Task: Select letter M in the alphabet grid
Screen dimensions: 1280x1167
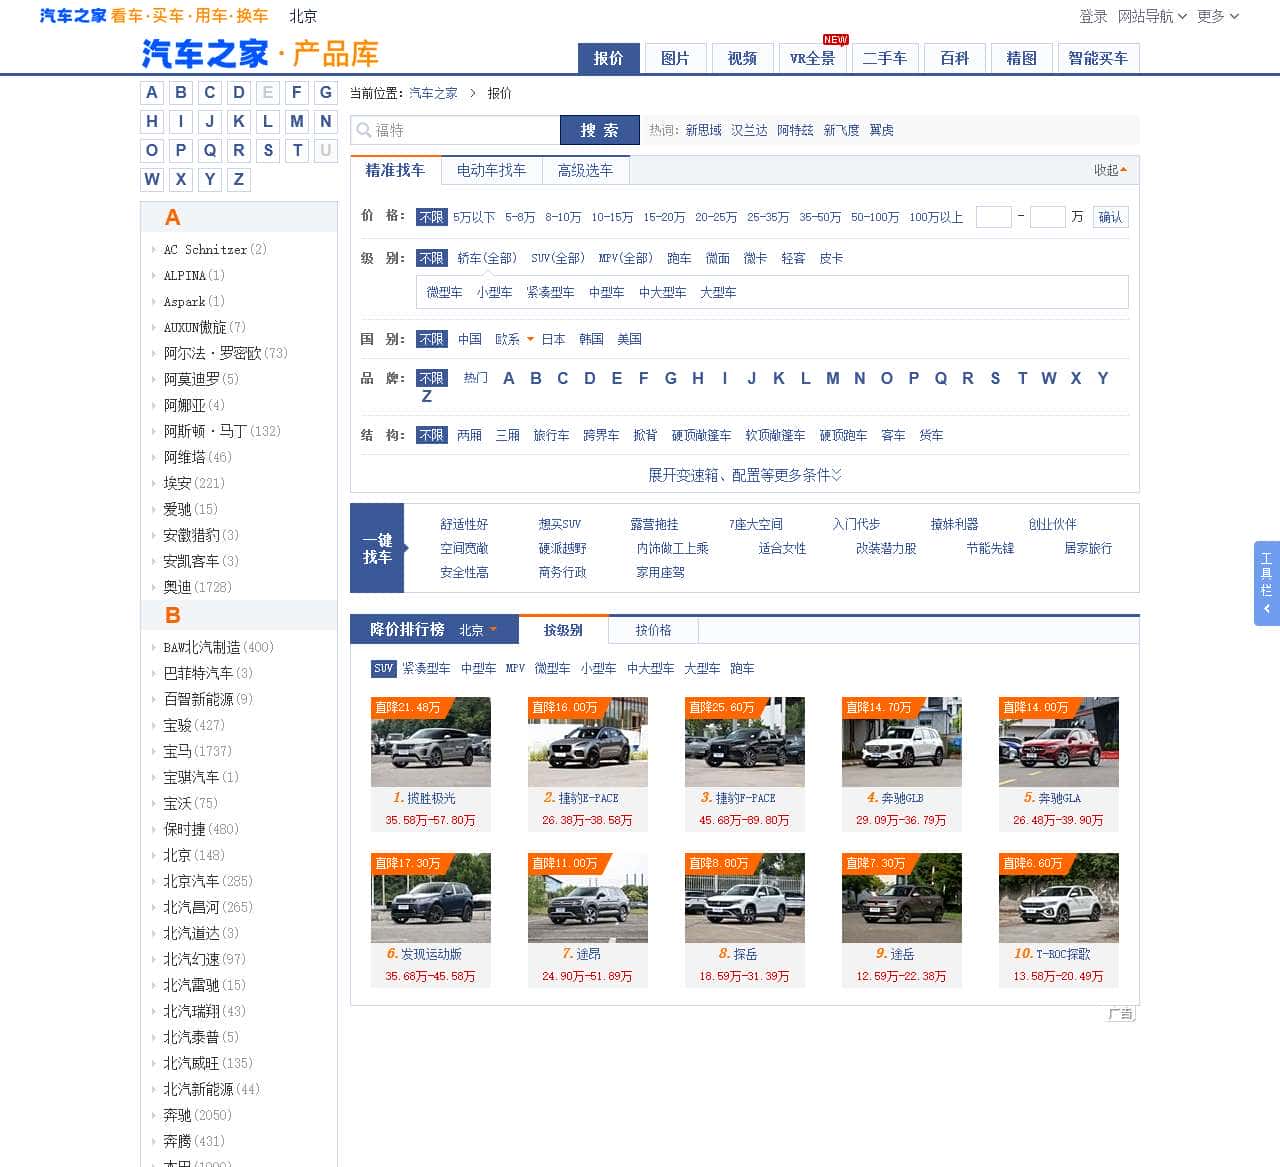Action: pyautogui.click(x=297, y=122)
